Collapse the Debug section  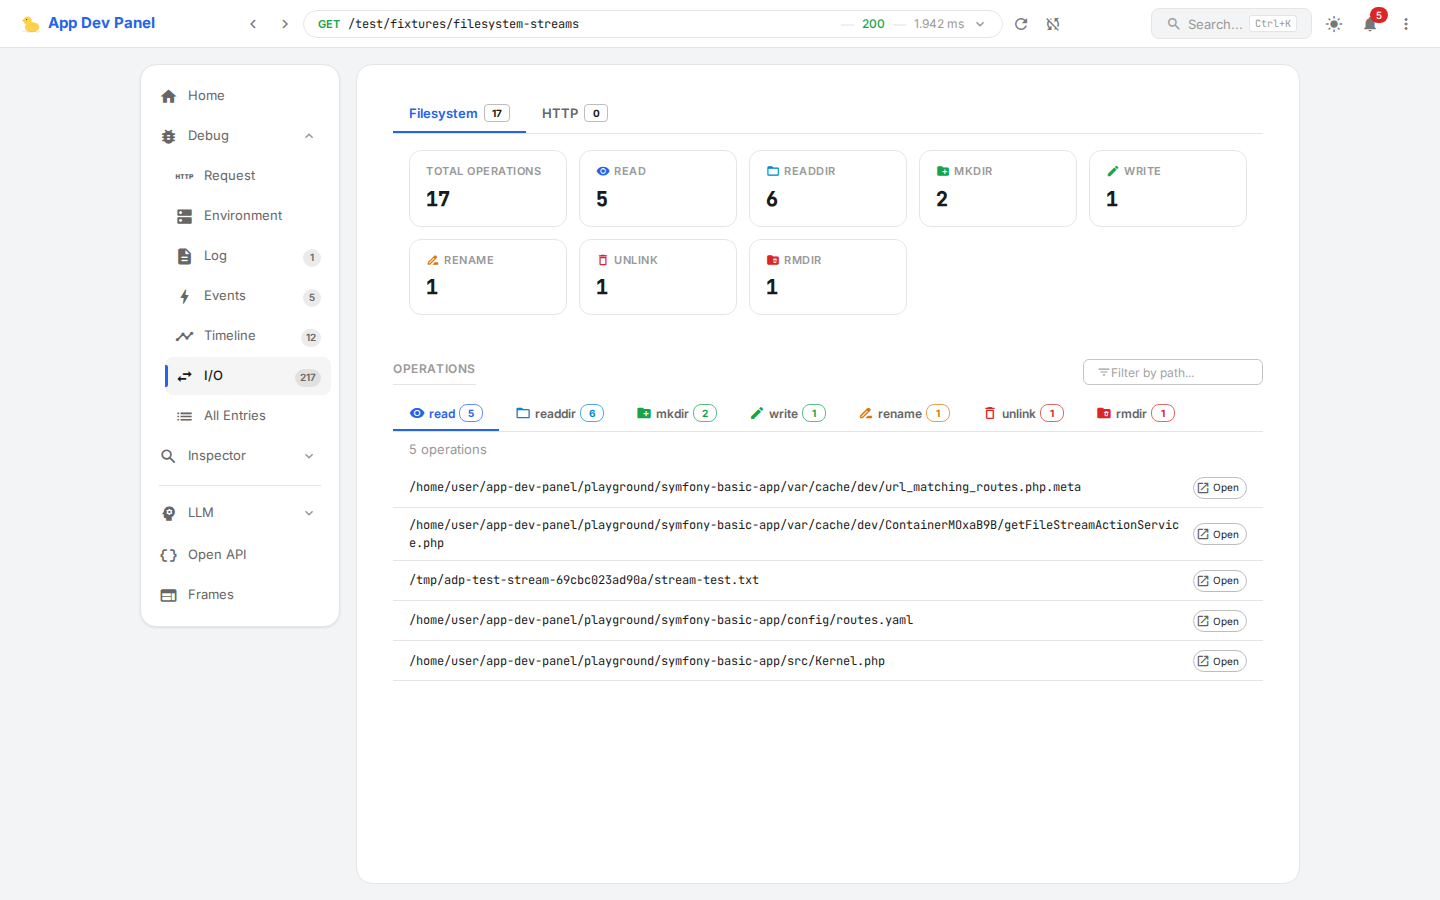tap(309, 135)
